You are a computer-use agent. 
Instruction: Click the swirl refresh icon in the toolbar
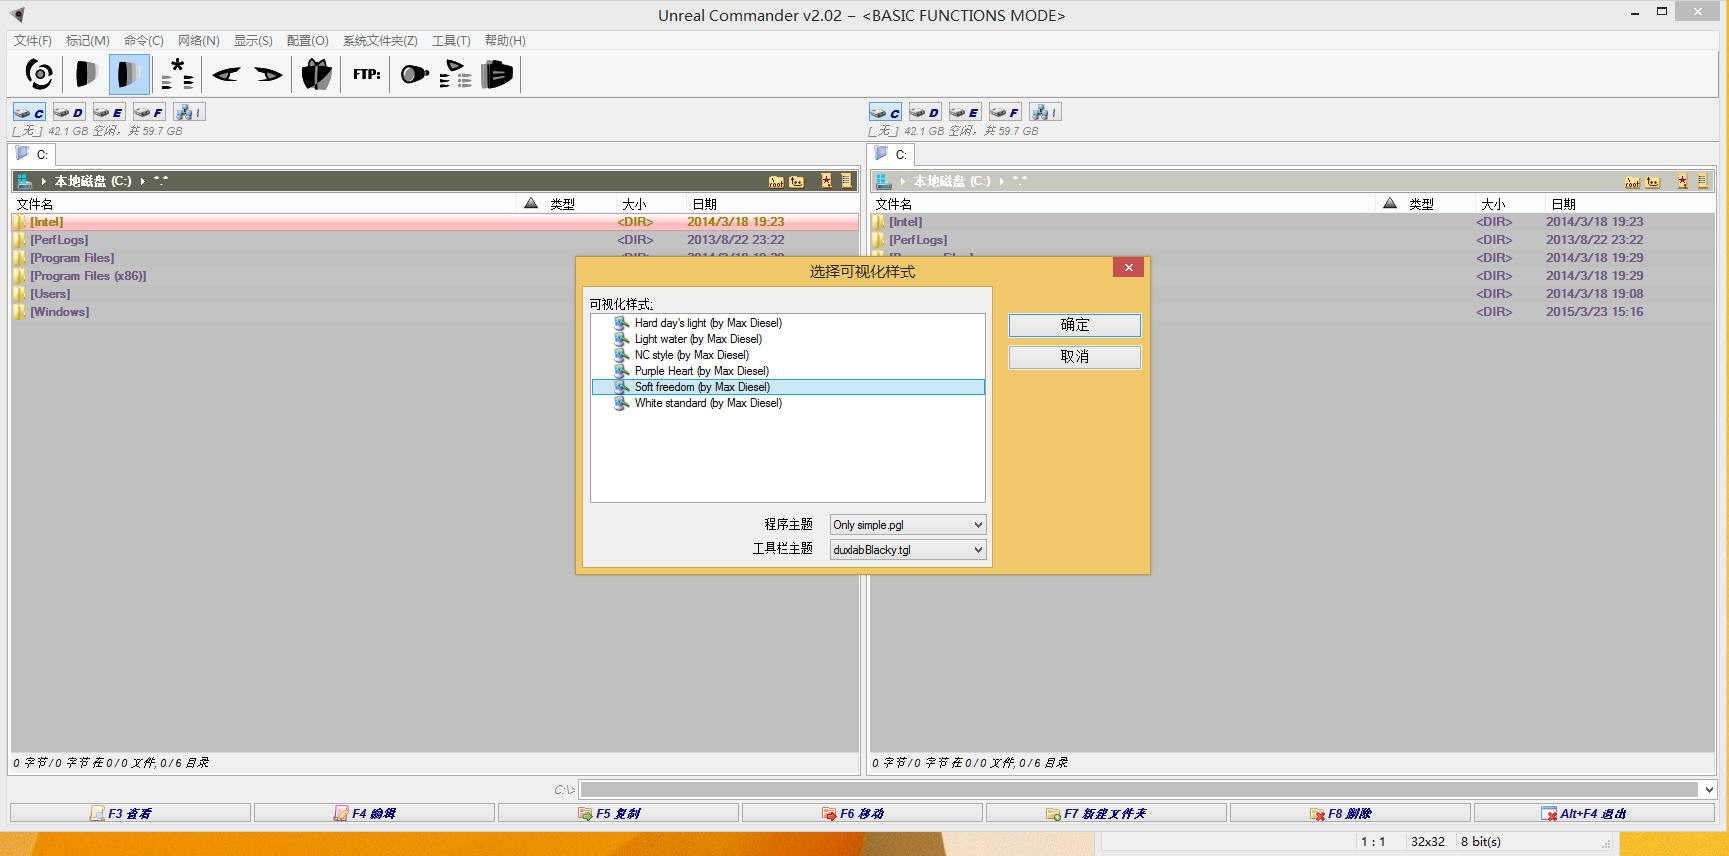[39, 74]
